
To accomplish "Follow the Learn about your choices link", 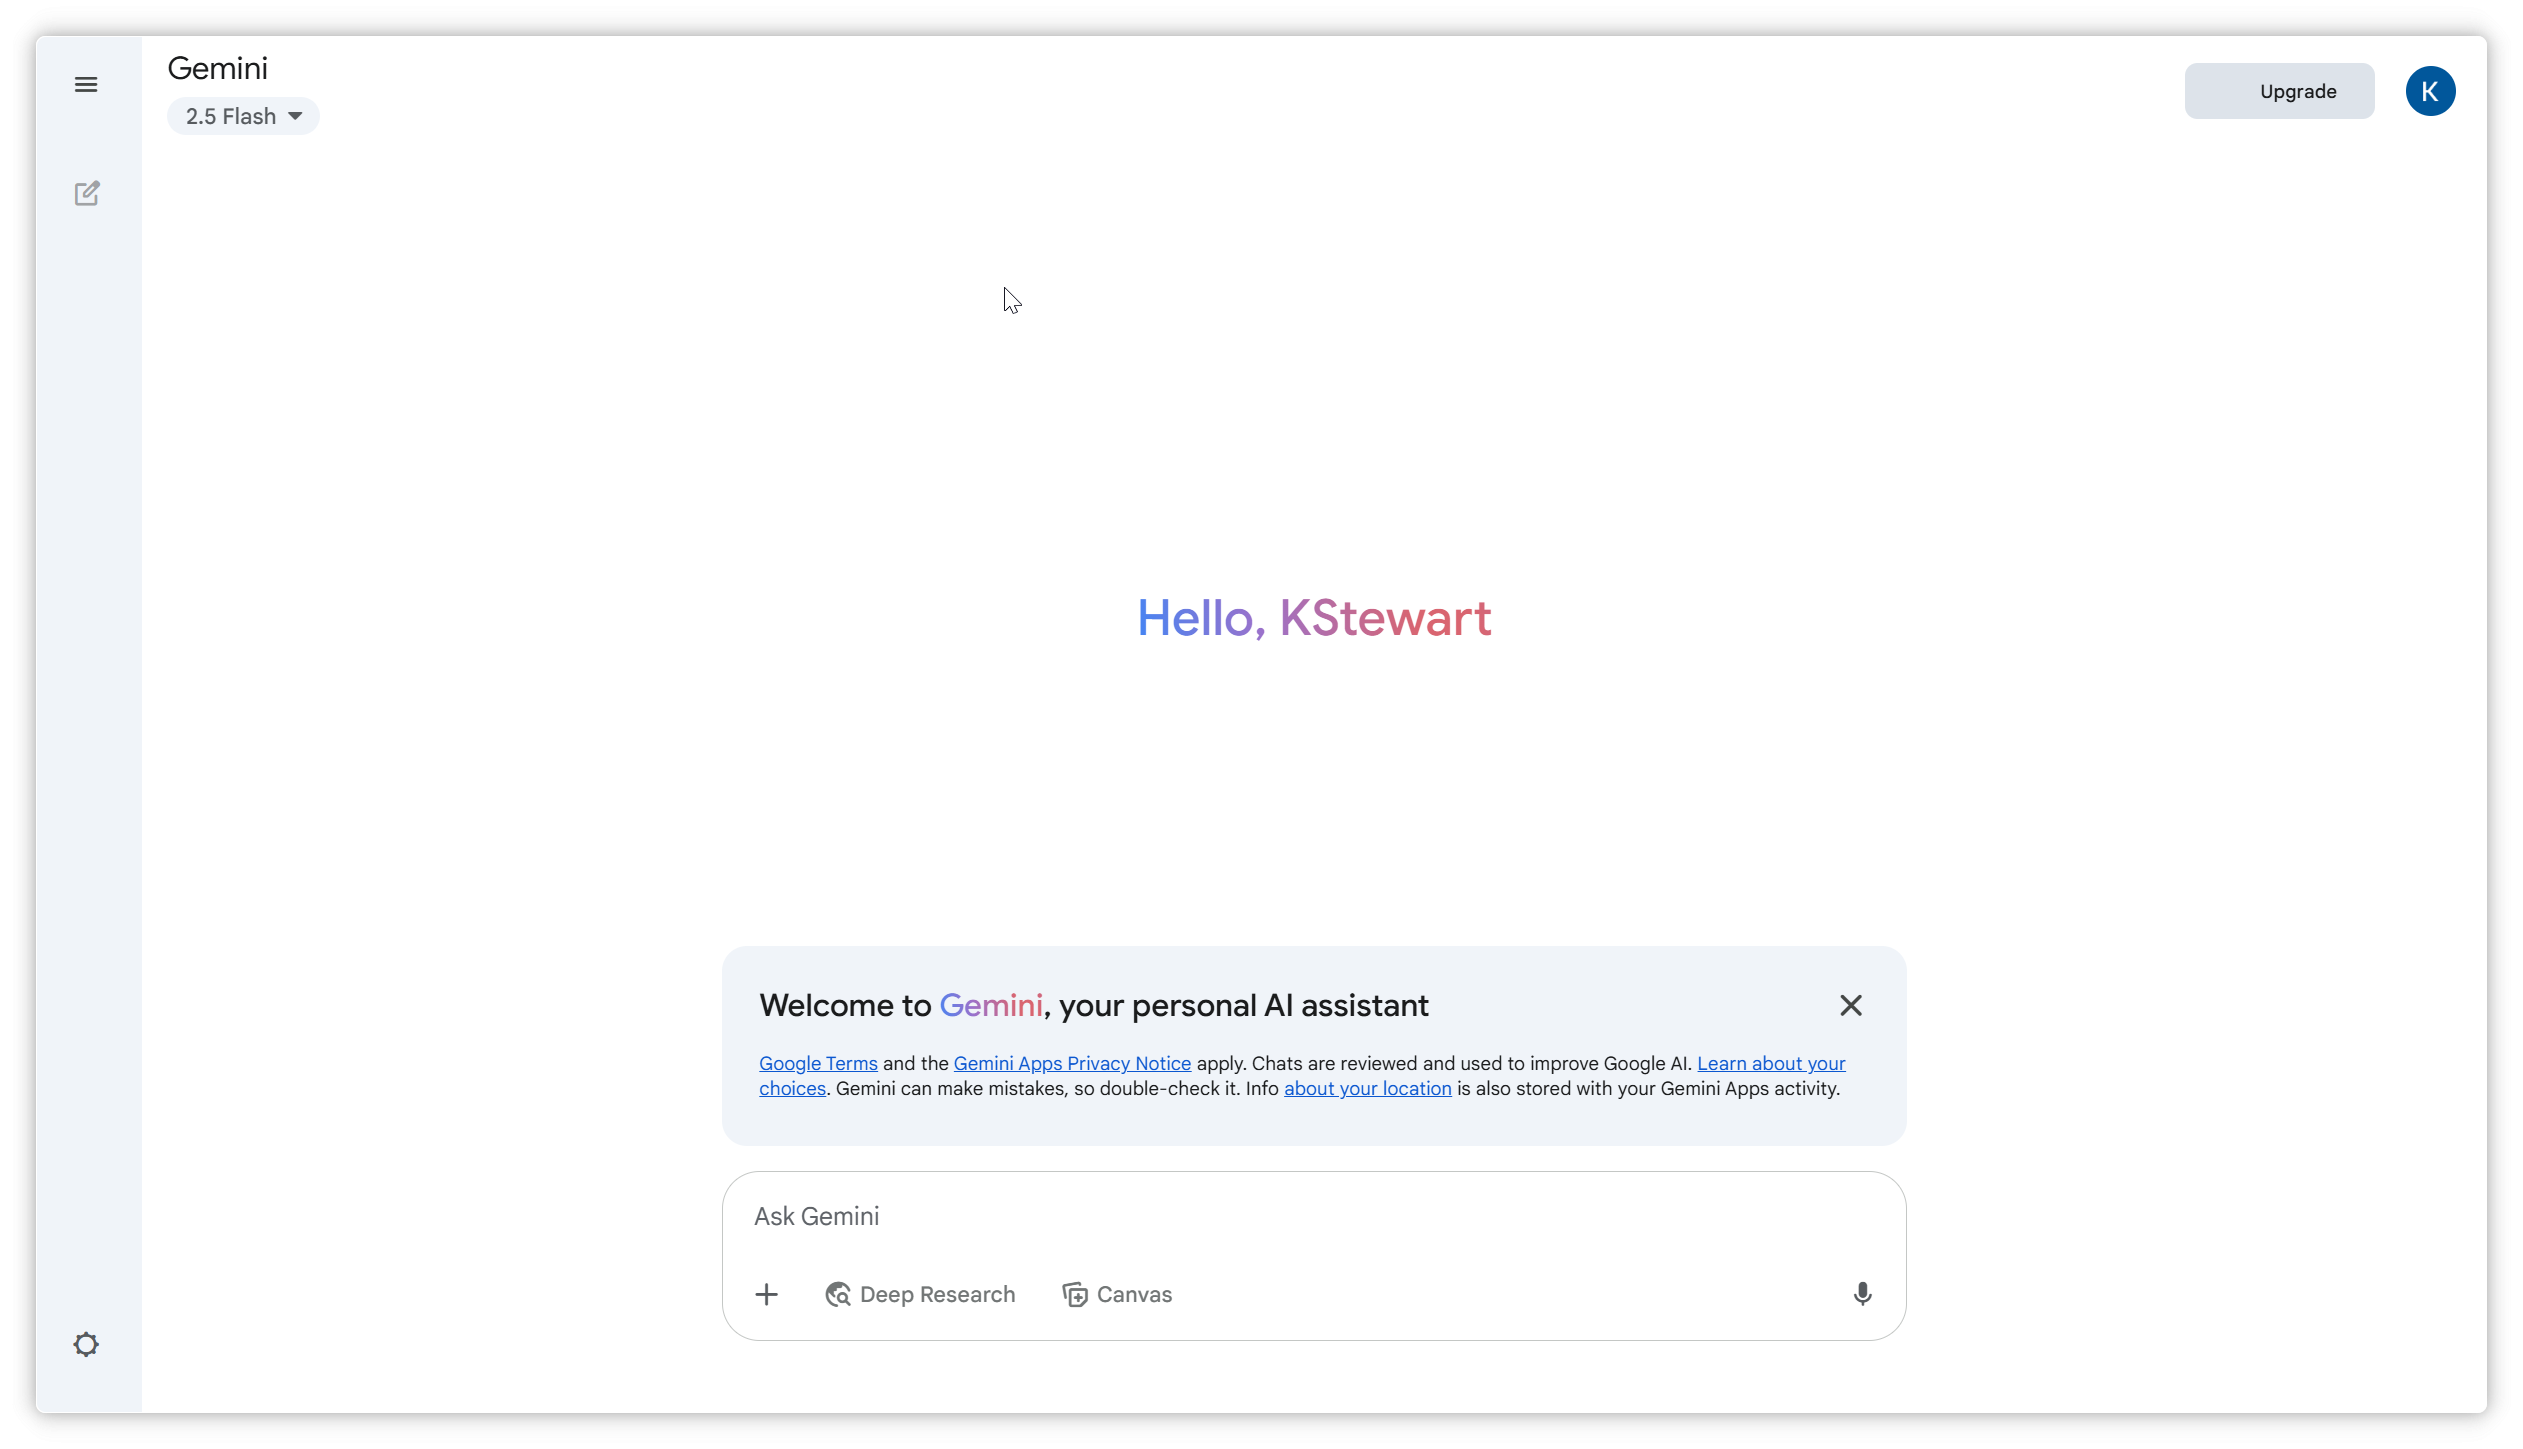I will click(x=1771, y=1063).
